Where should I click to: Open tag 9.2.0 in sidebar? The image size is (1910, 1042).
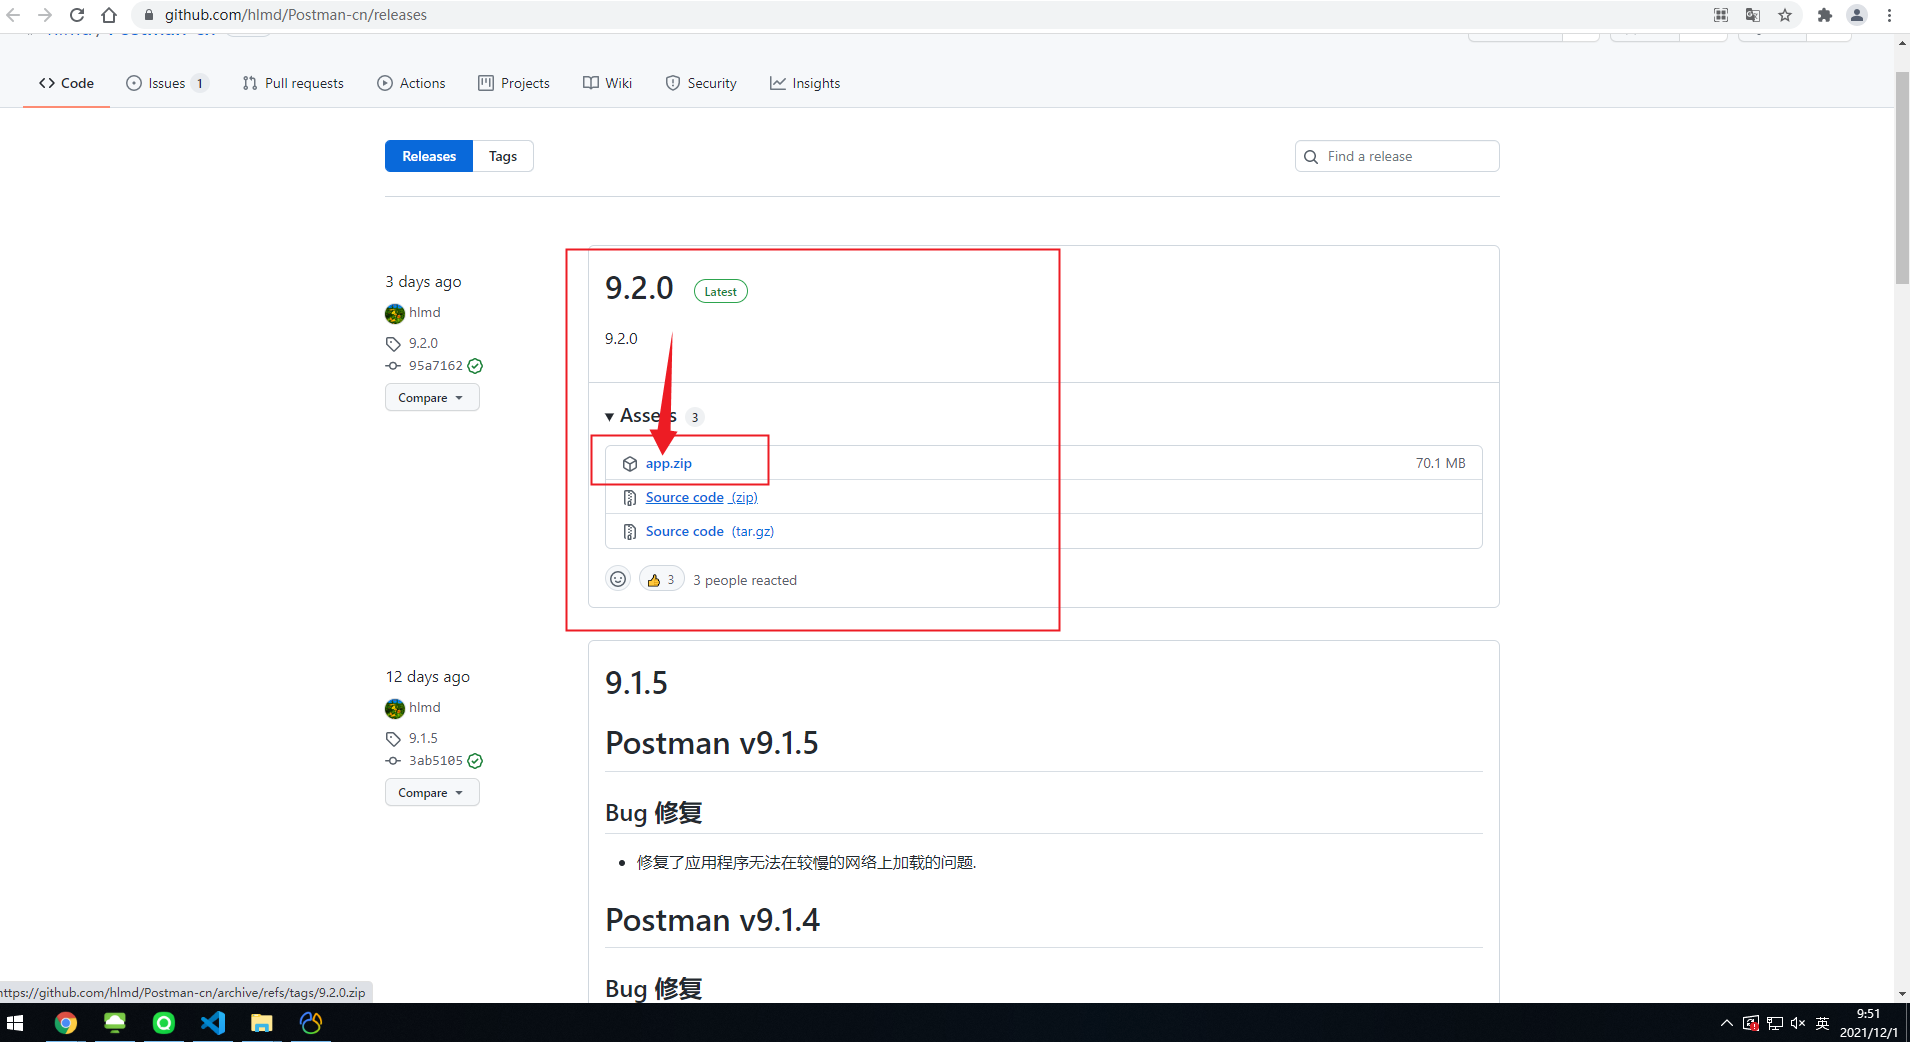[x=423, y=343]
